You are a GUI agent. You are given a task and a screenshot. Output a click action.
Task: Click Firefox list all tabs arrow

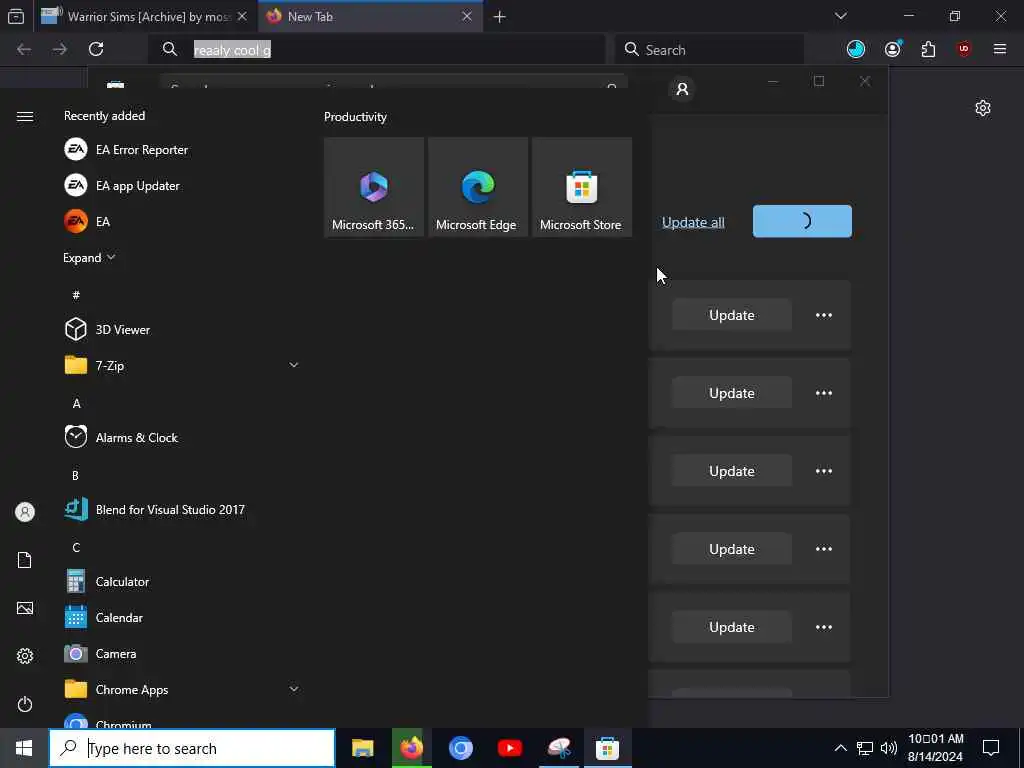tap(840, 16)
